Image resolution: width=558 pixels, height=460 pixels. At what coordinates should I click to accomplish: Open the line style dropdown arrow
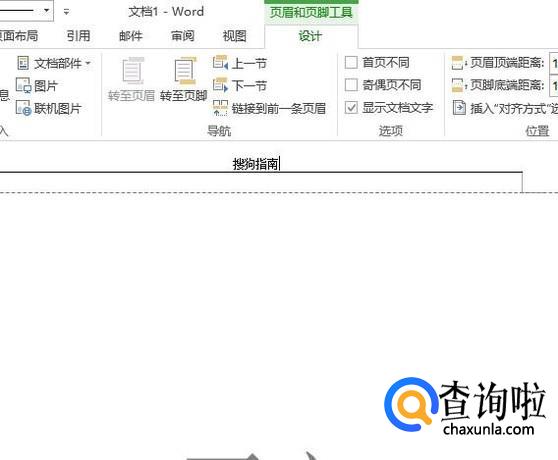[x=46, y=11]
